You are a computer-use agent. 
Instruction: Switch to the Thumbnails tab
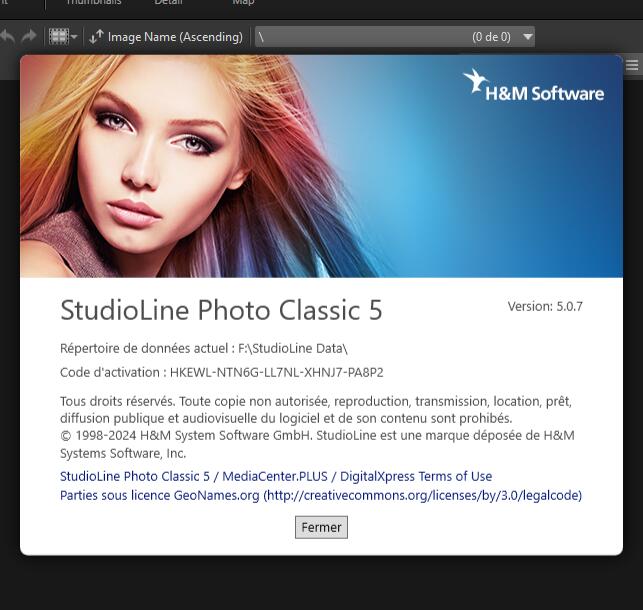(94, 2)
